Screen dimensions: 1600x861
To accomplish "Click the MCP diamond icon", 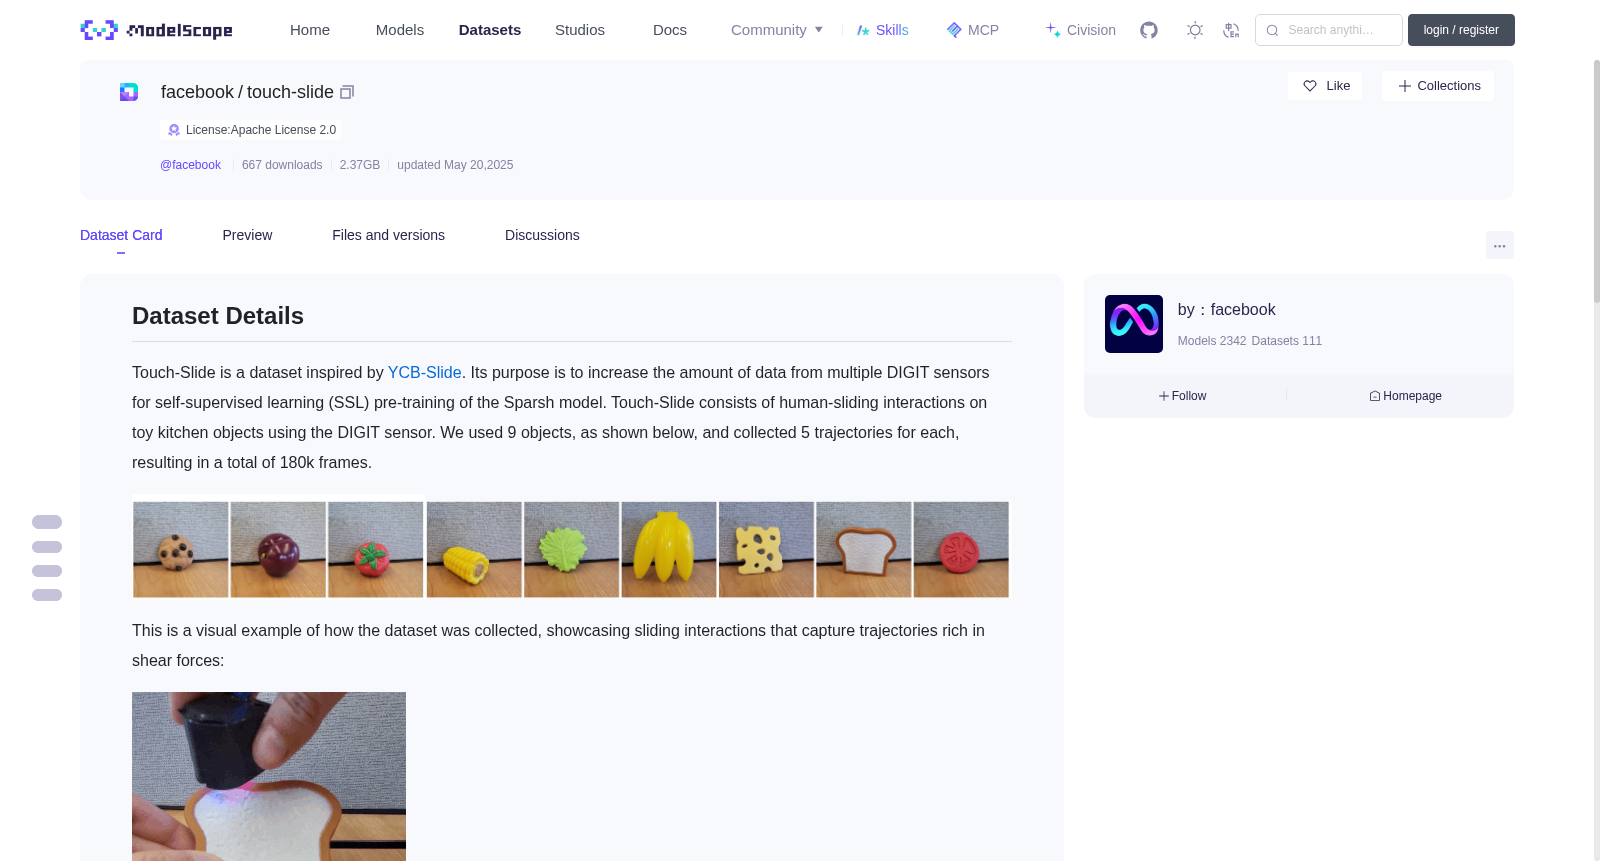I will 954,30.
